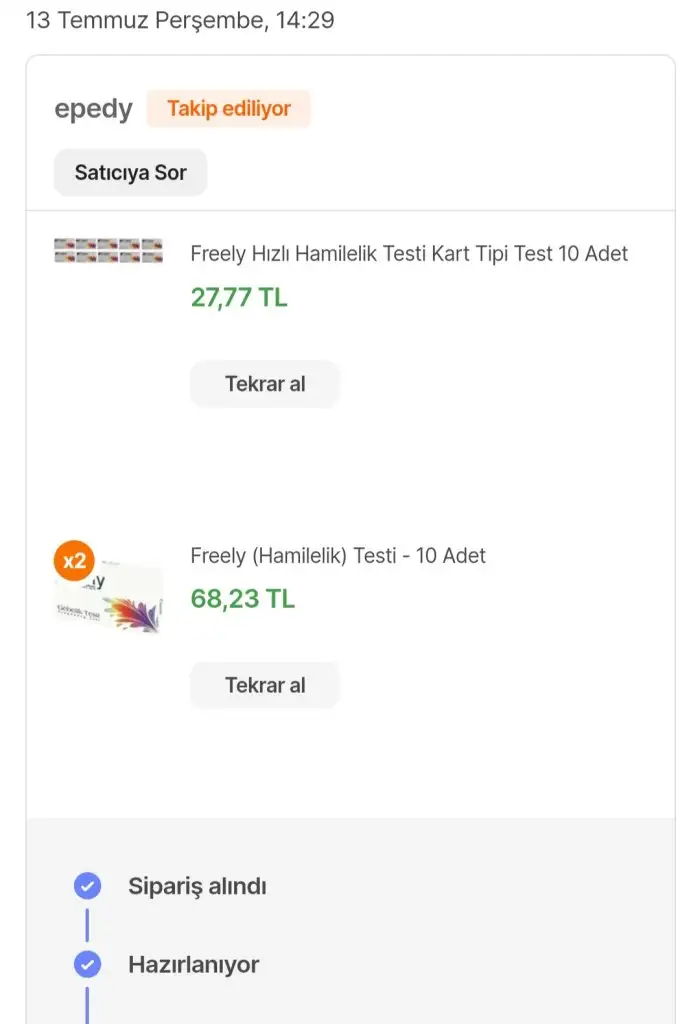
Task: Click the Sipariş alındı checkmark icon
Action: pyautogui.click(x=88, y=886)
